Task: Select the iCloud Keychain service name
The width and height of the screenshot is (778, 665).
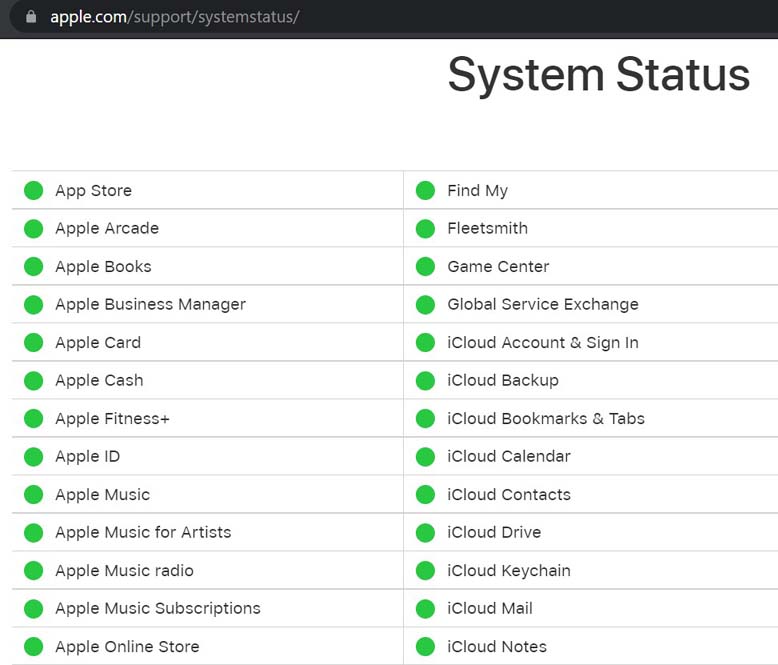Action: pos(509,570)
